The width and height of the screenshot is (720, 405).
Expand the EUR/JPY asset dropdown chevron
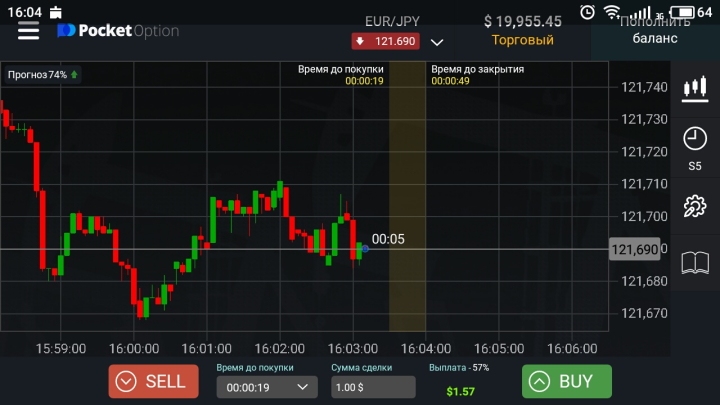[x=436, y=42]
